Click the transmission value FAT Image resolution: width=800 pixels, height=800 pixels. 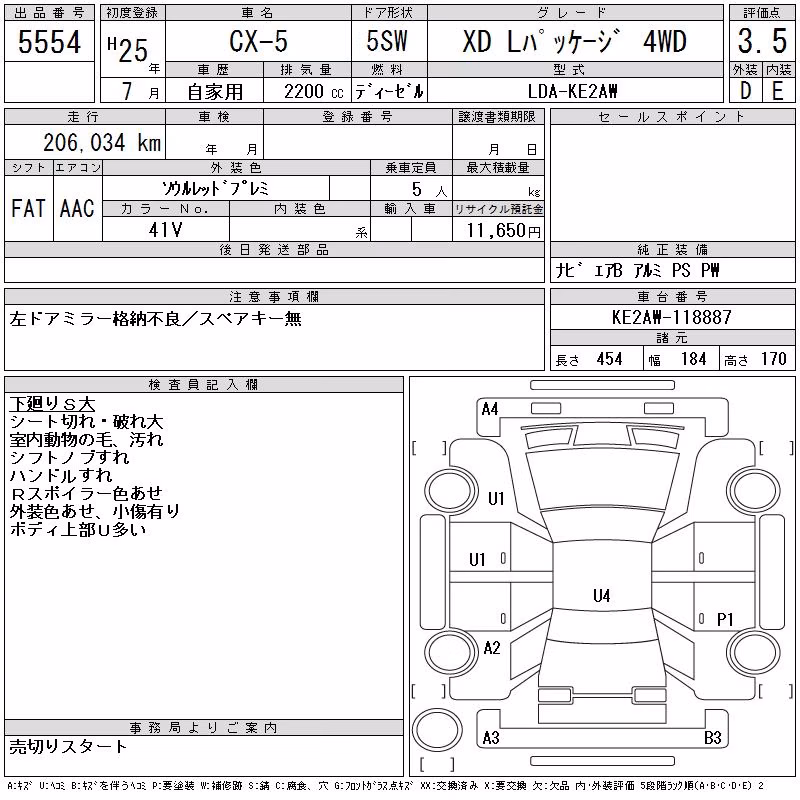pyautogui.click(x=28, y=208)
